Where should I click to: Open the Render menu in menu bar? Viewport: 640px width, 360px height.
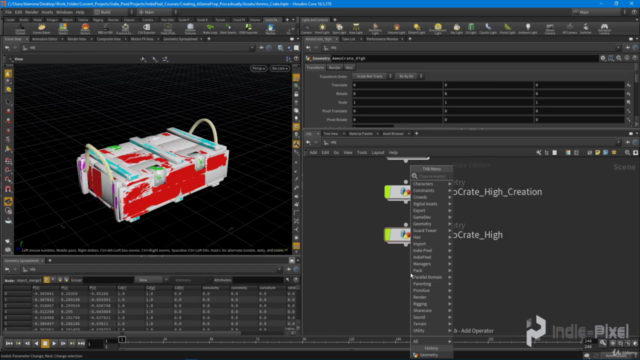click(31, 12)
